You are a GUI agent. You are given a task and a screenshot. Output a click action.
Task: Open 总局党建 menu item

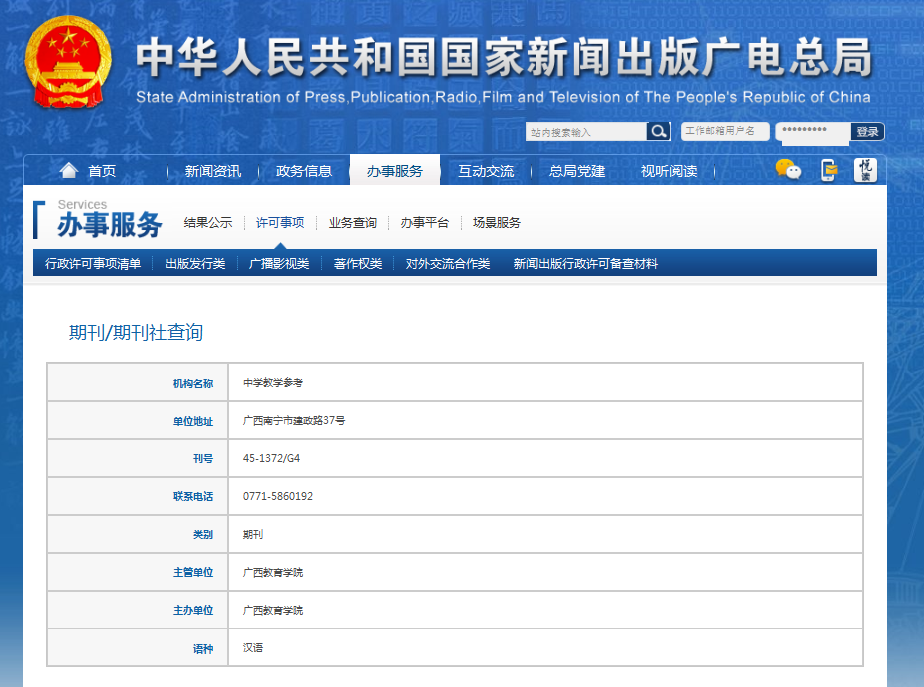pos(577,171)
